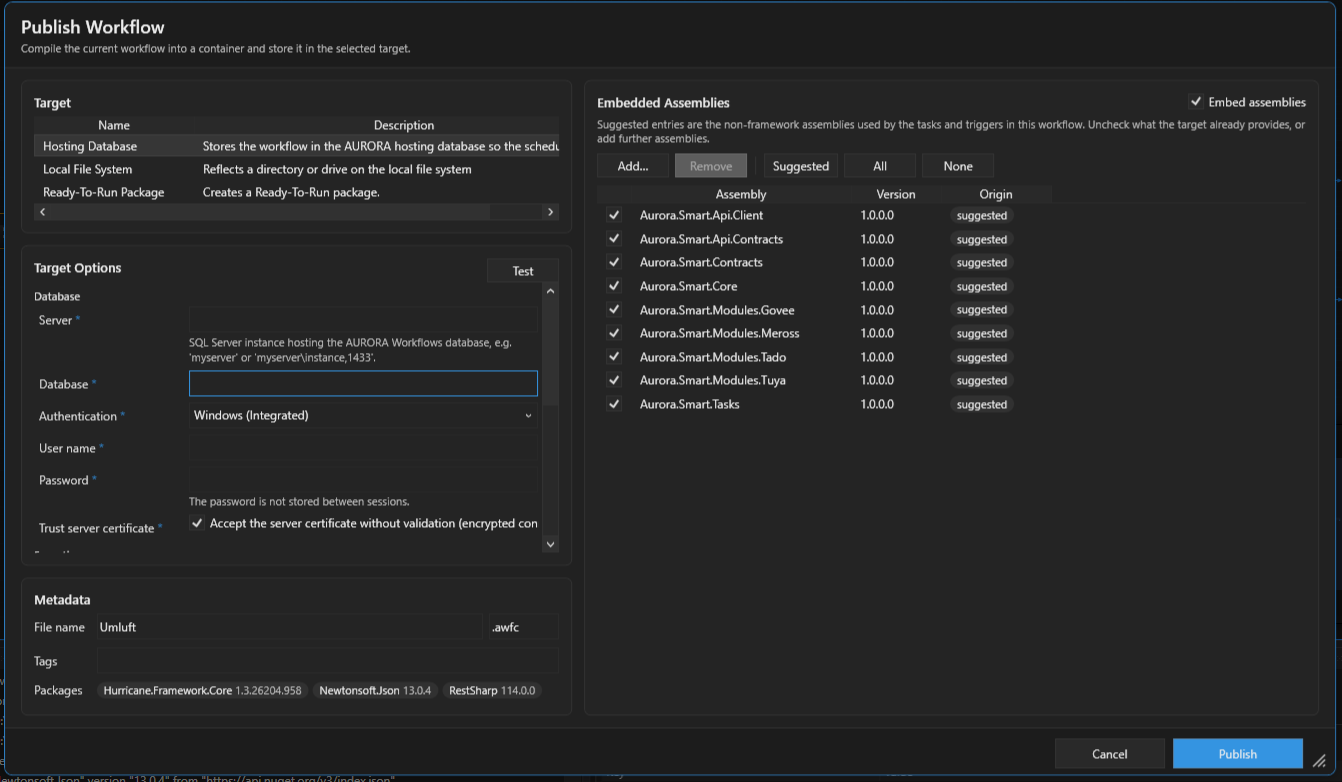
Task: Click version 1.0.0.0 of Aurora.Smart.Modules.Meross
Action: coord(877,333)
